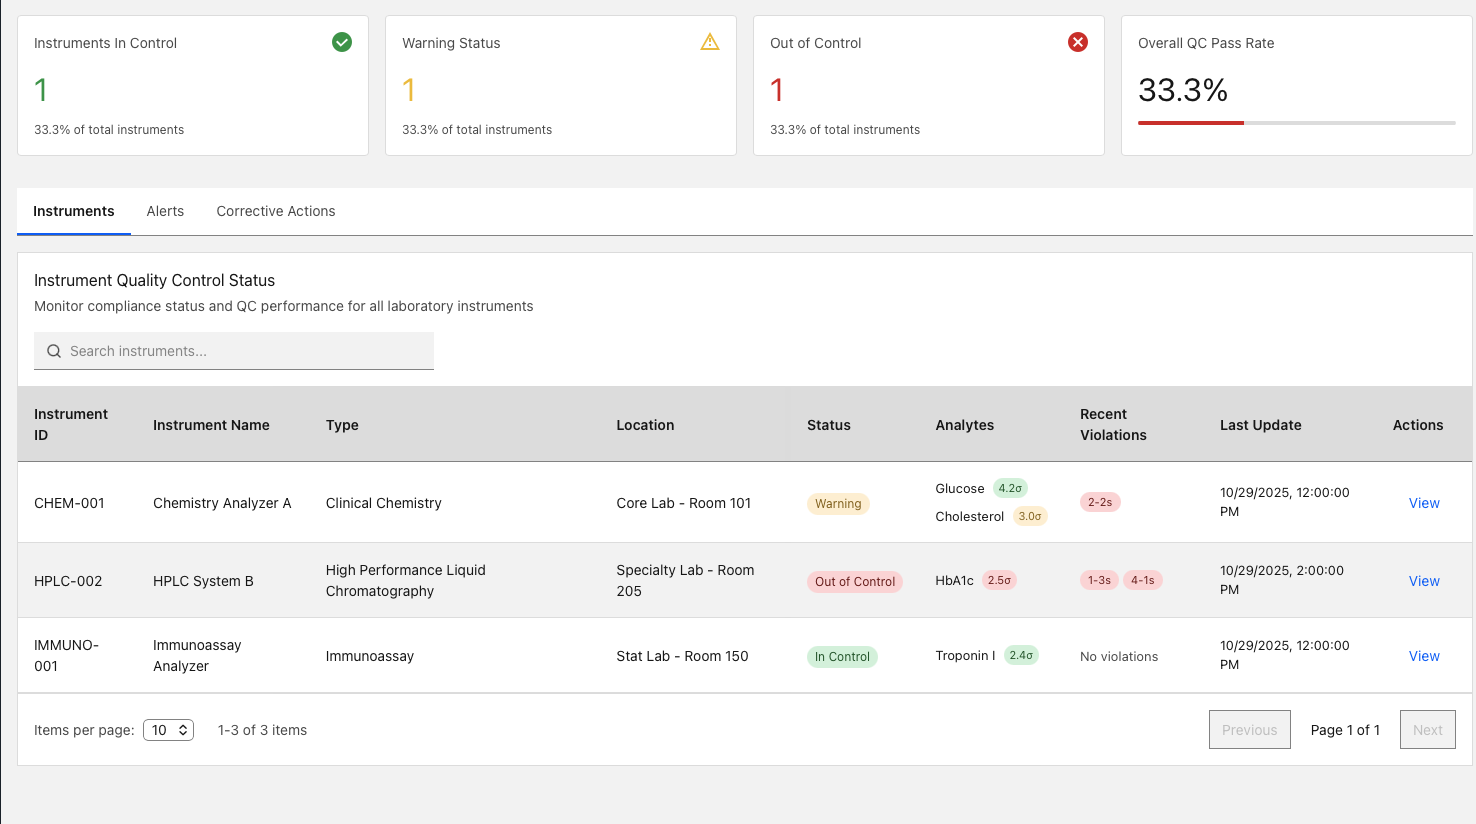Viewport: 1476px width, 824px height.
Task: Click the green checkmark In Control icon
Action: click(x=342, y=42)
